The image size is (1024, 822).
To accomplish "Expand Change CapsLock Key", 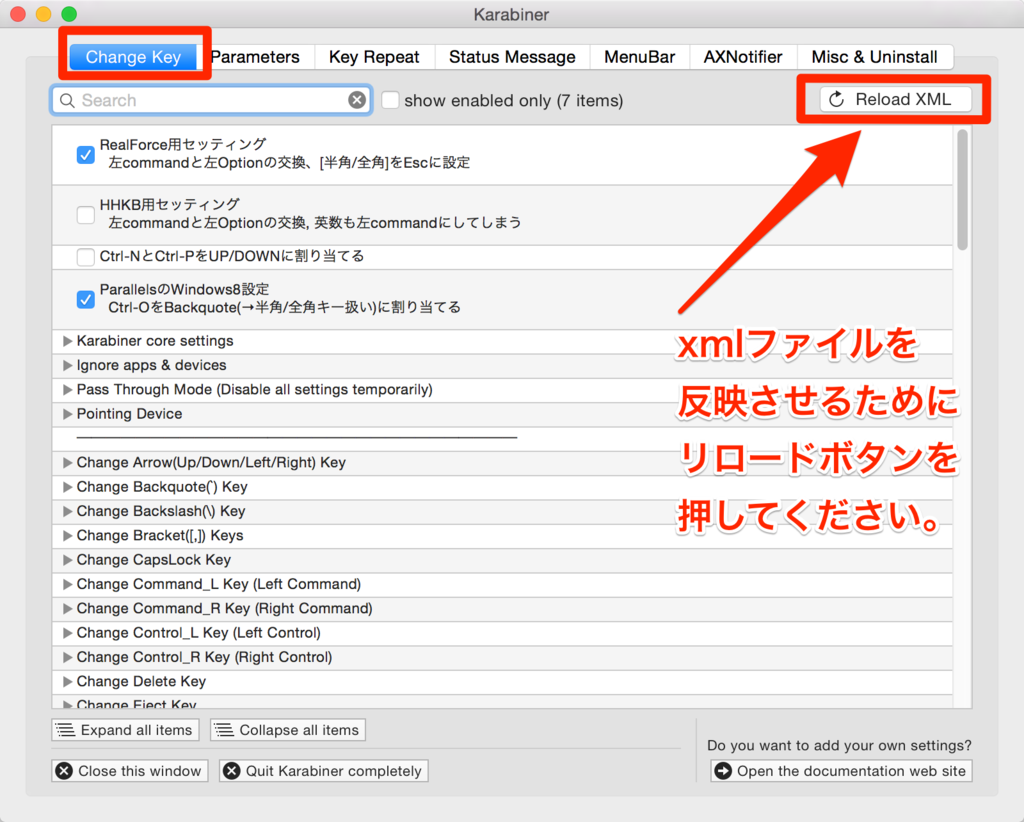I will (x=67, y=560).
